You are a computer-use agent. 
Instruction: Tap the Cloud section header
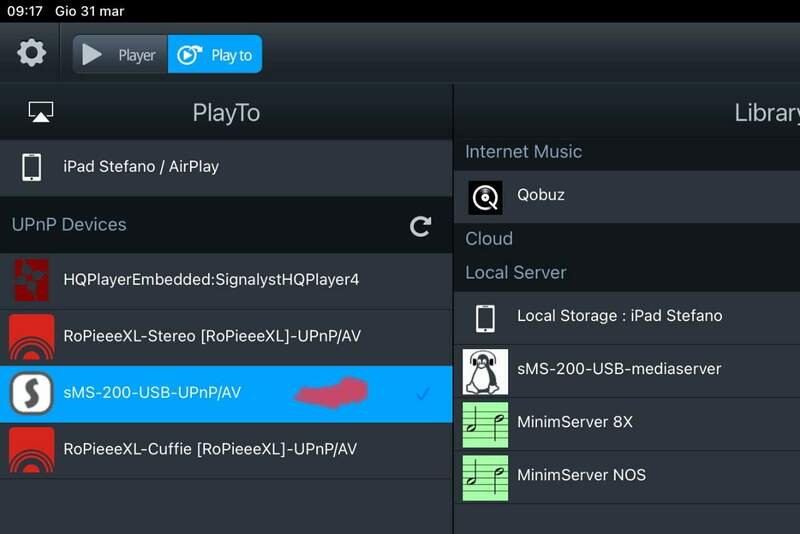click(489, 239)
